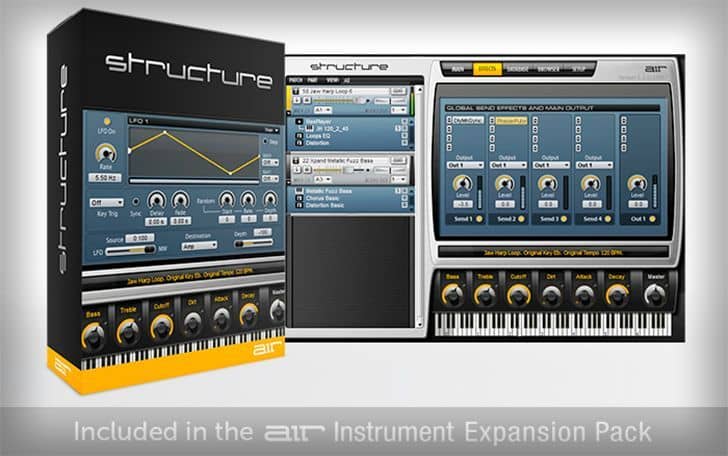Click the Edit button on Jaw Harp Loop patch
728x456 pixels.
coord(398,91)
